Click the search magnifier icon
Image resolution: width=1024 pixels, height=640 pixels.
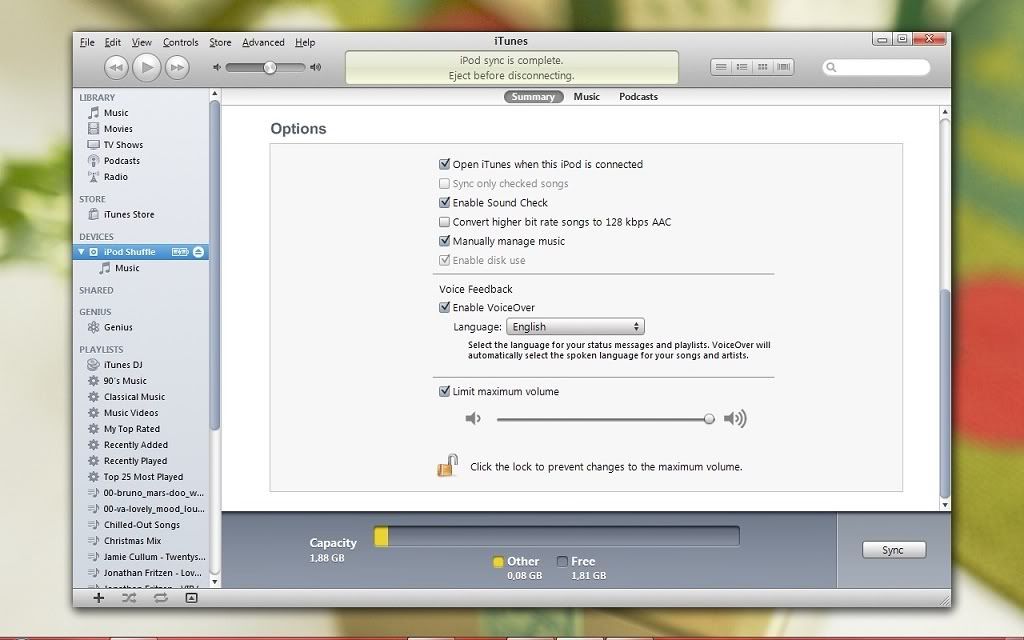pos(831,67)
